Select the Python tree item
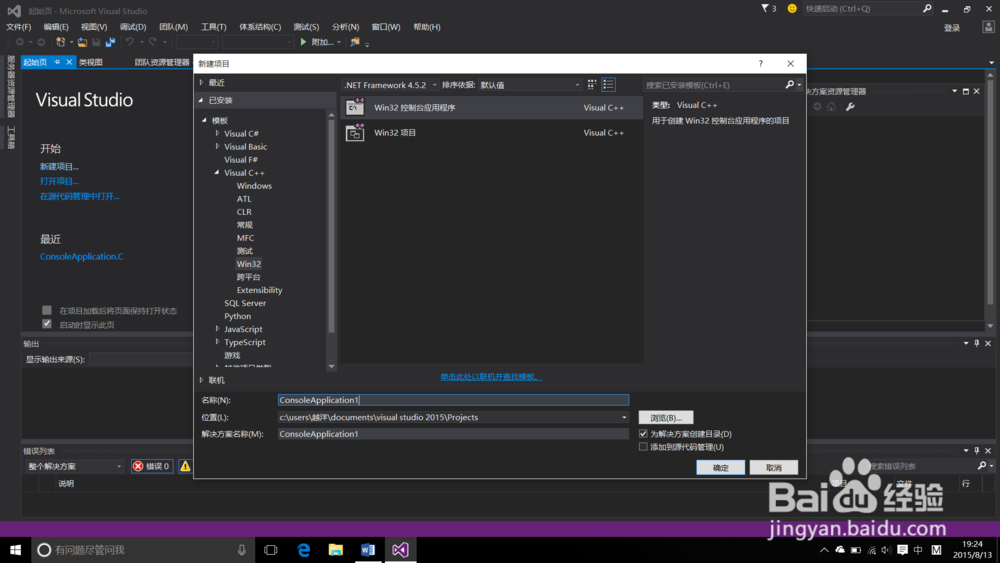1000x563 pixels. tap(237, 316)
